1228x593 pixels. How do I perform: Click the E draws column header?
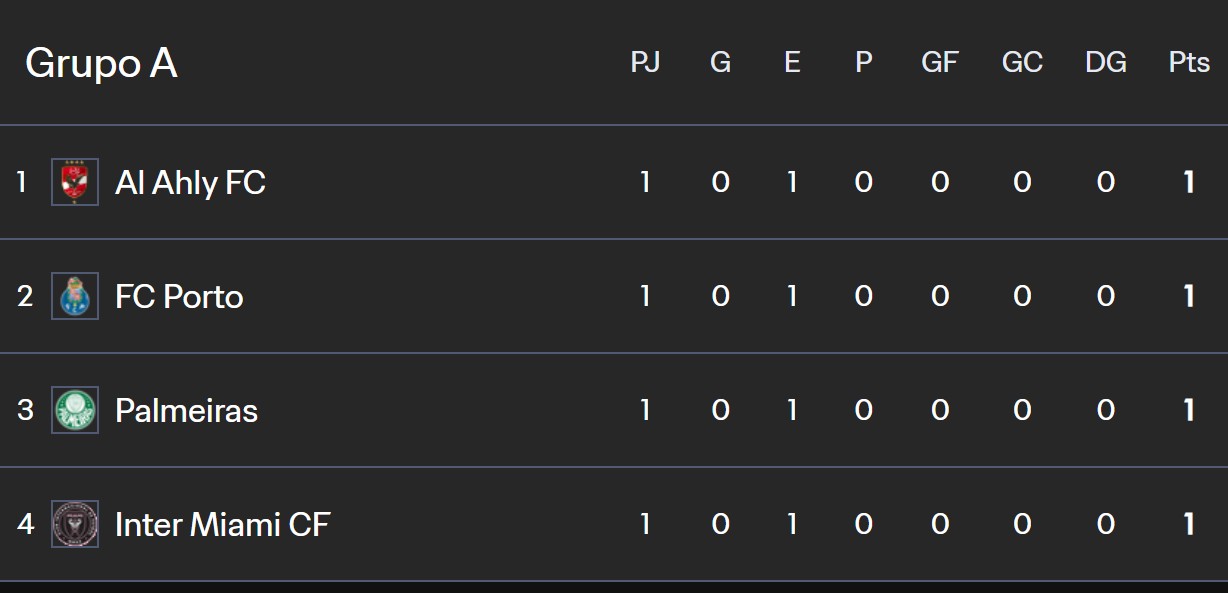pos(792,62)
